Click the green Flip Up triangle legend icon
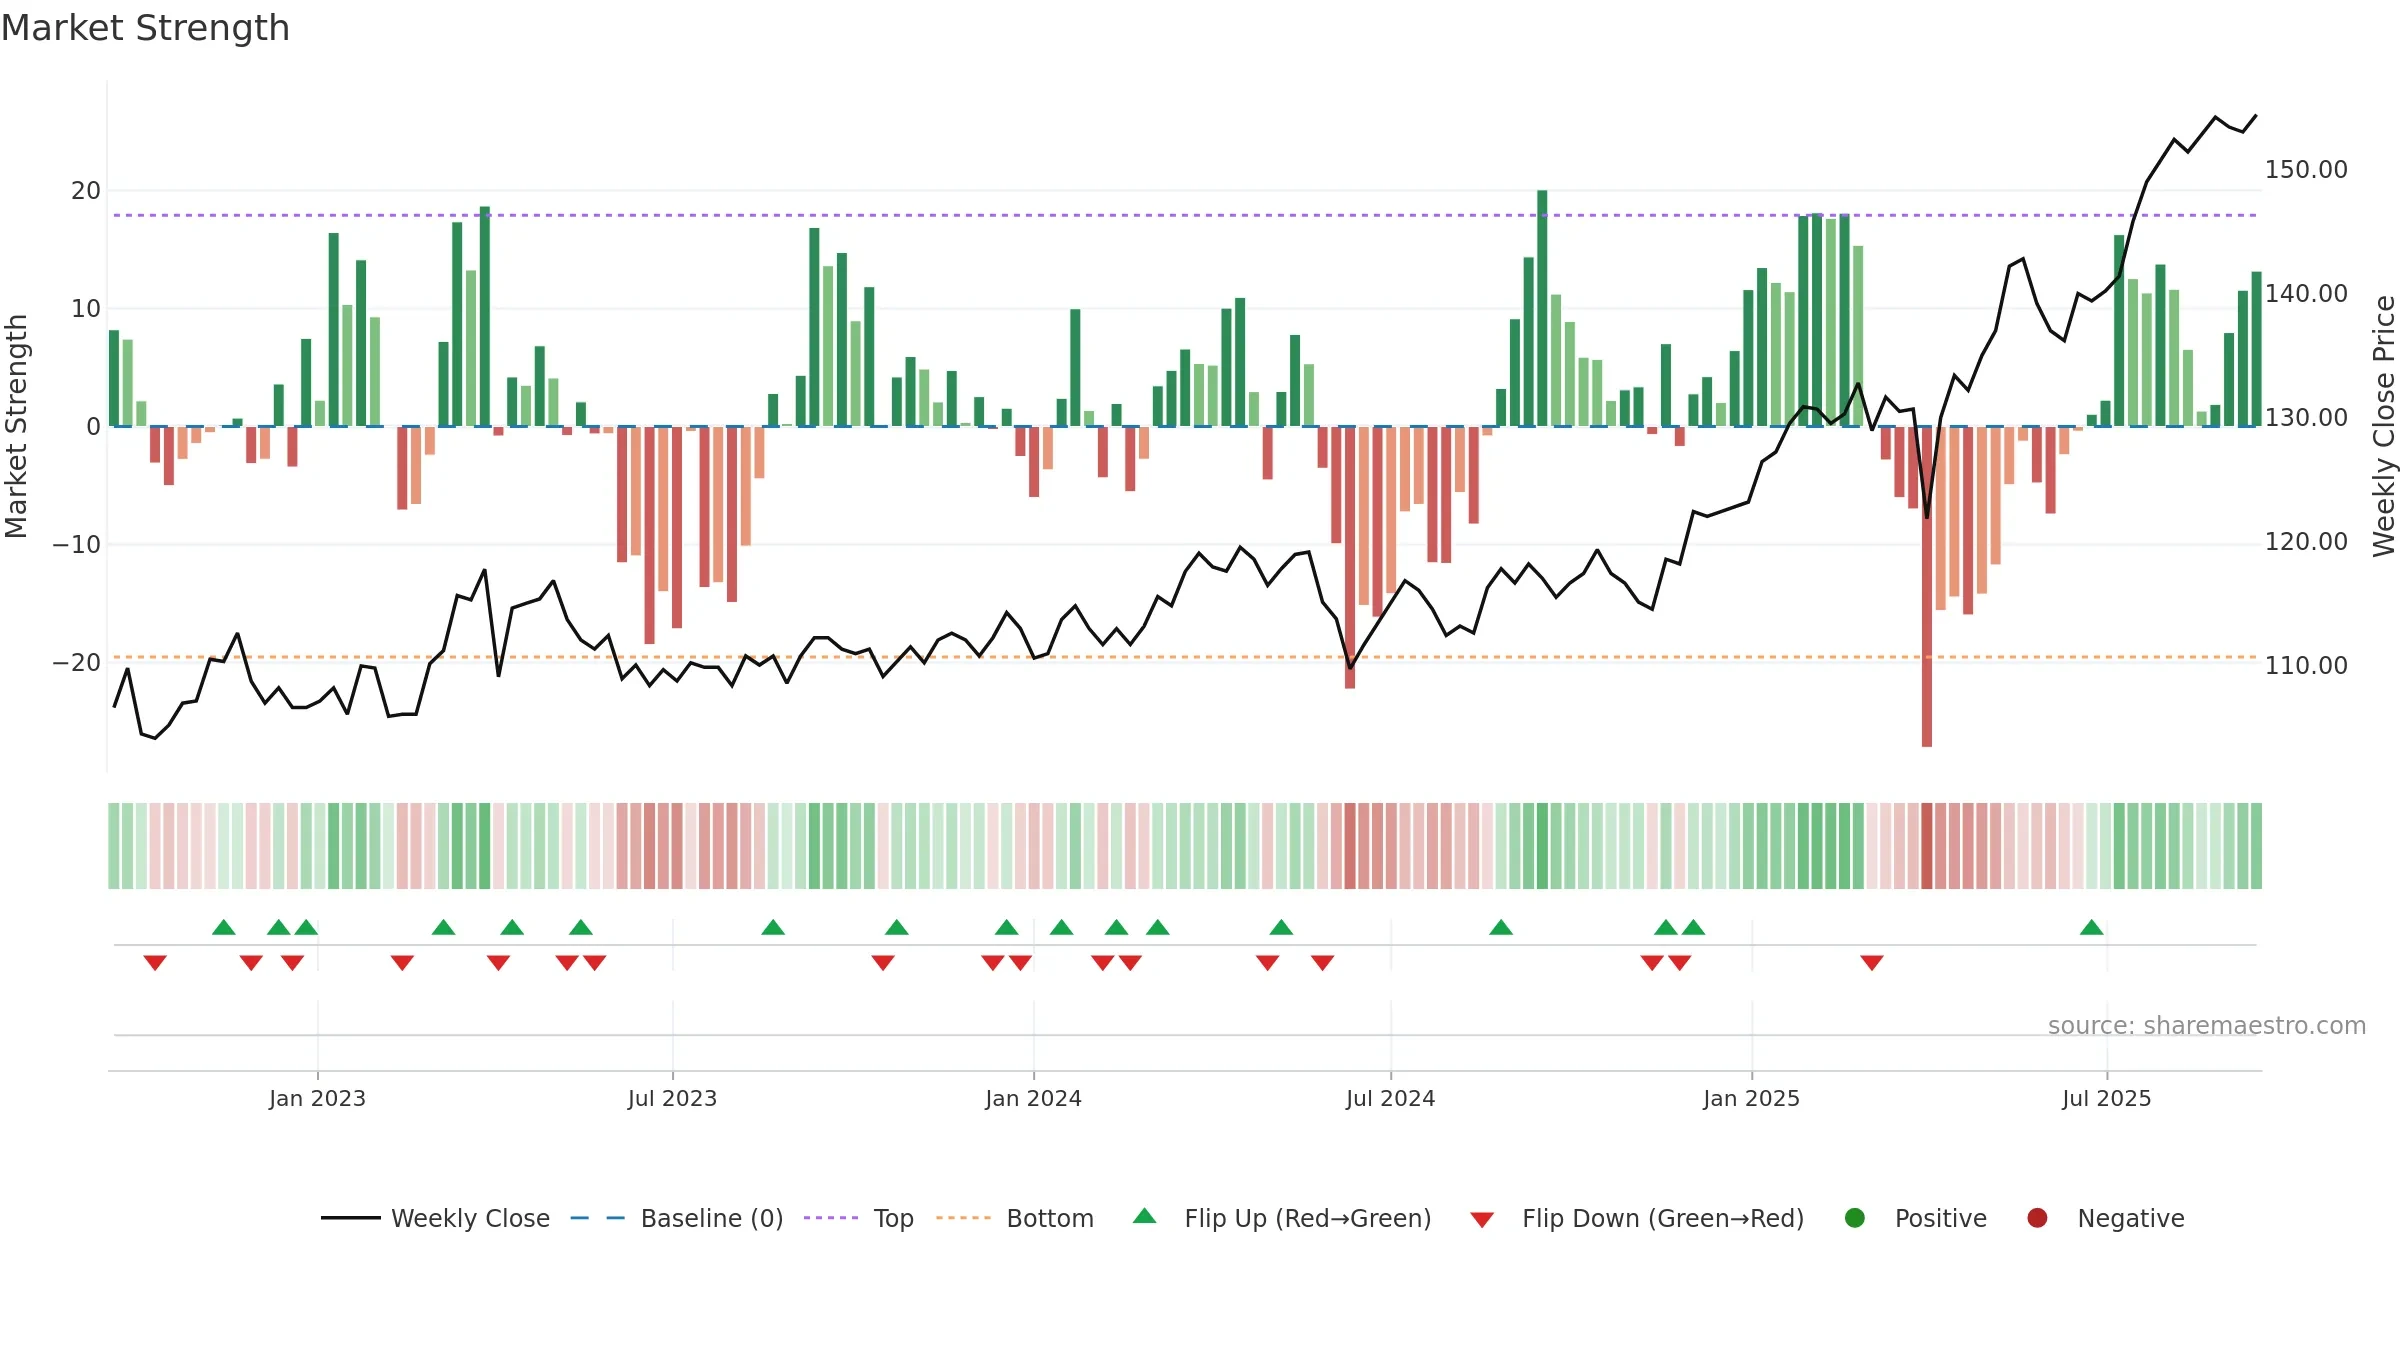The image size is (2400, 1350). [x=1145, y=1216]
